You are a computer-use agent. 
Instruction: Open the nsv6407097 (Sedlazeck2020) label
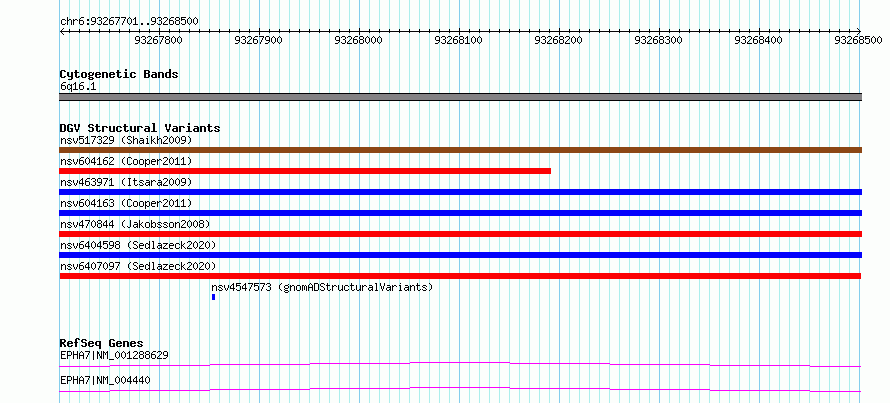pos(138,266)
